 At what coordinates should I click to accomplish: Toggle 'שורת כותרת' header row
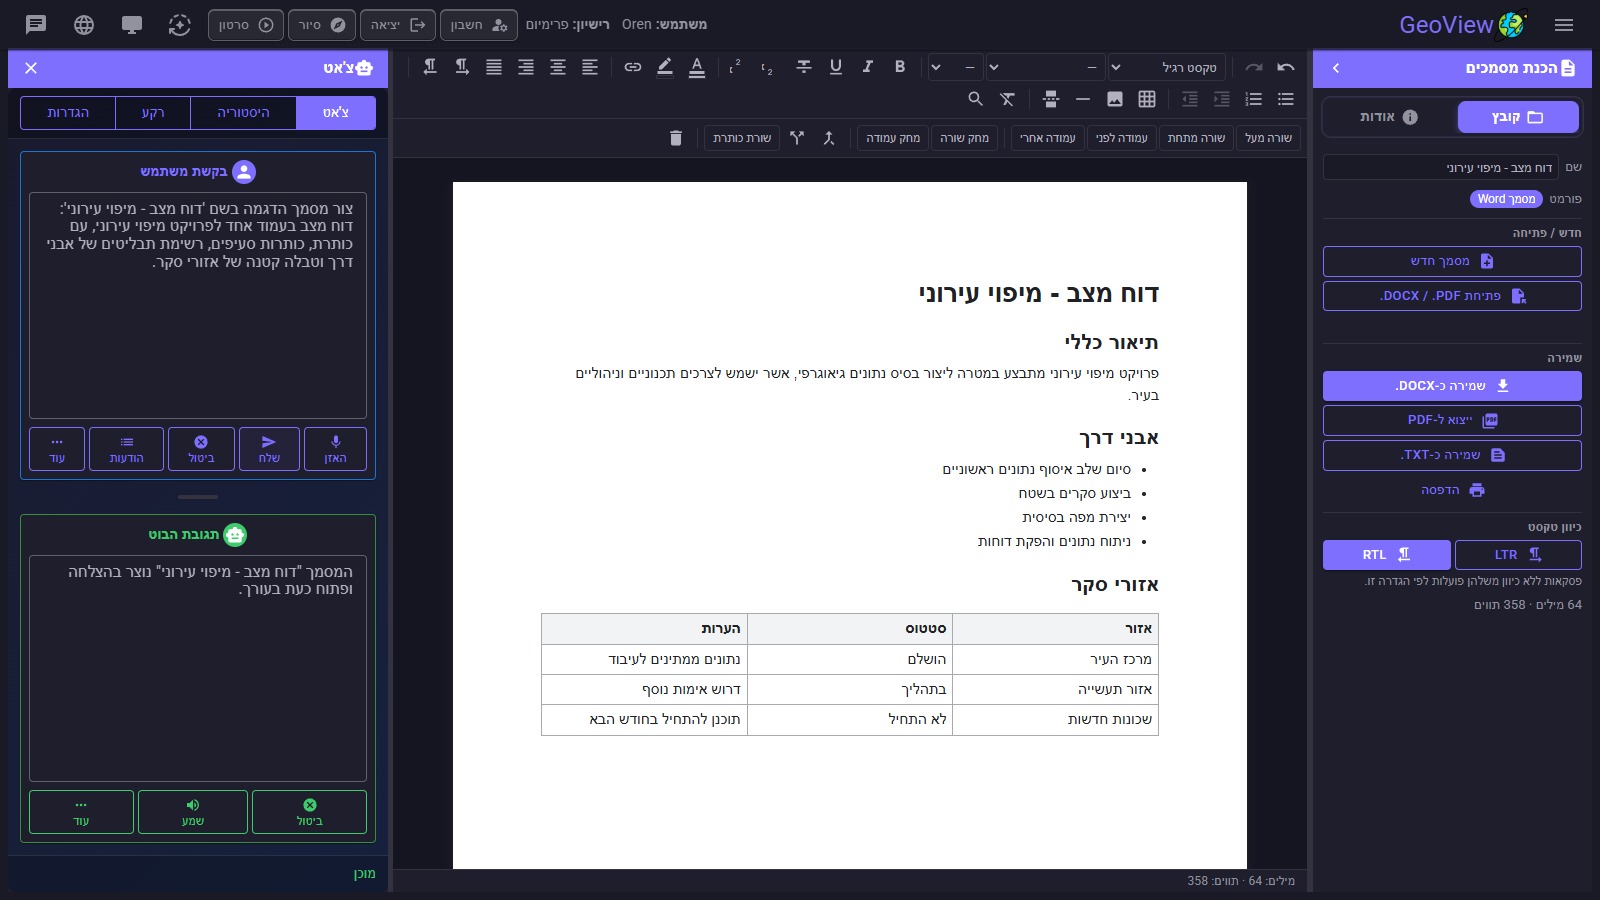point(742,138)
